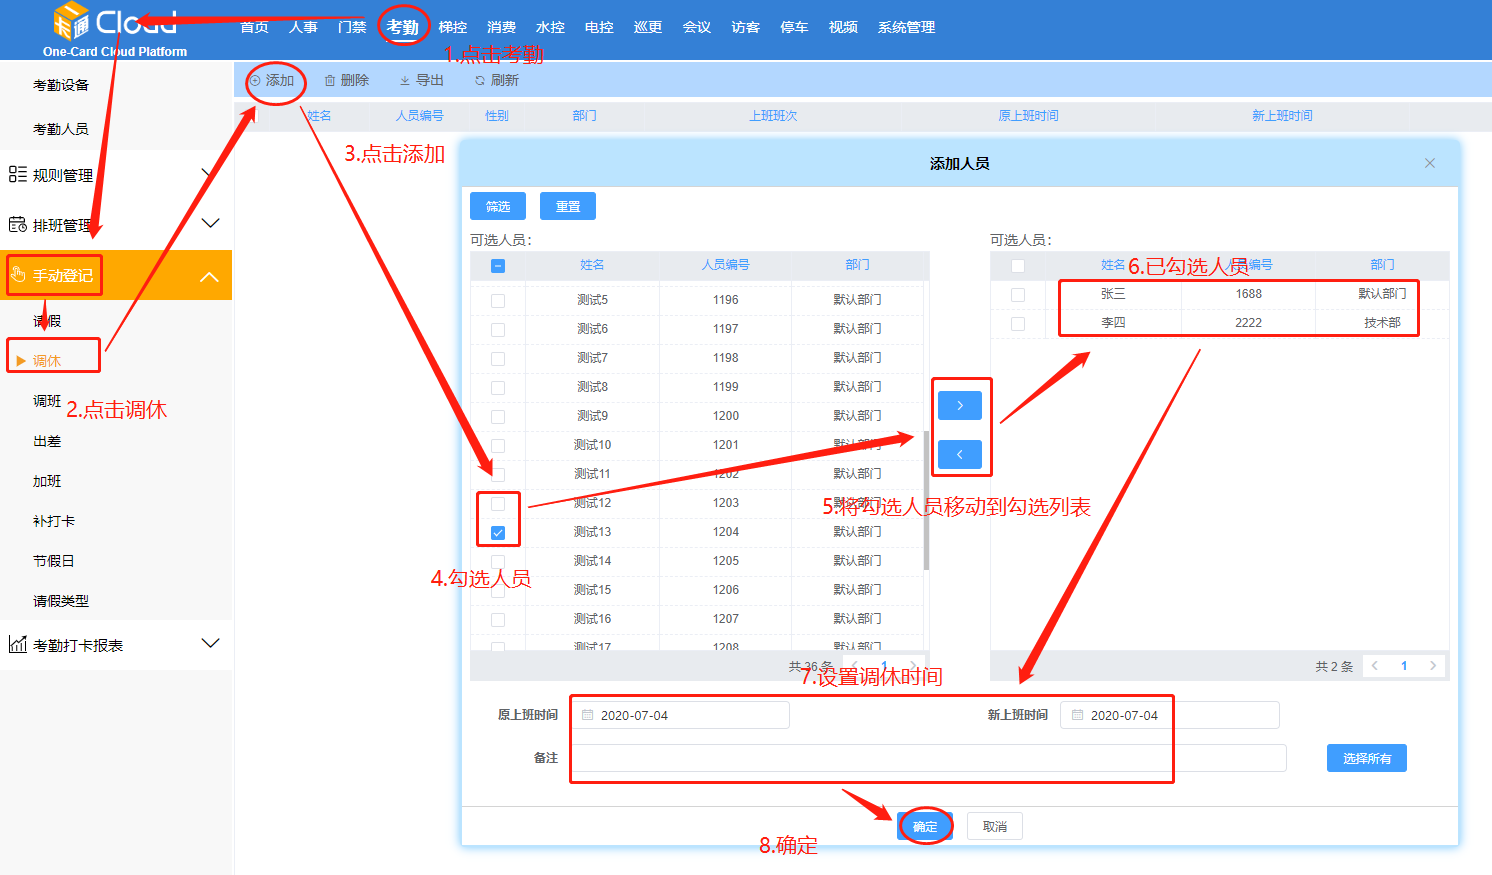Open the calendar icon in 原上班时间 field

[x=585, y=714]
